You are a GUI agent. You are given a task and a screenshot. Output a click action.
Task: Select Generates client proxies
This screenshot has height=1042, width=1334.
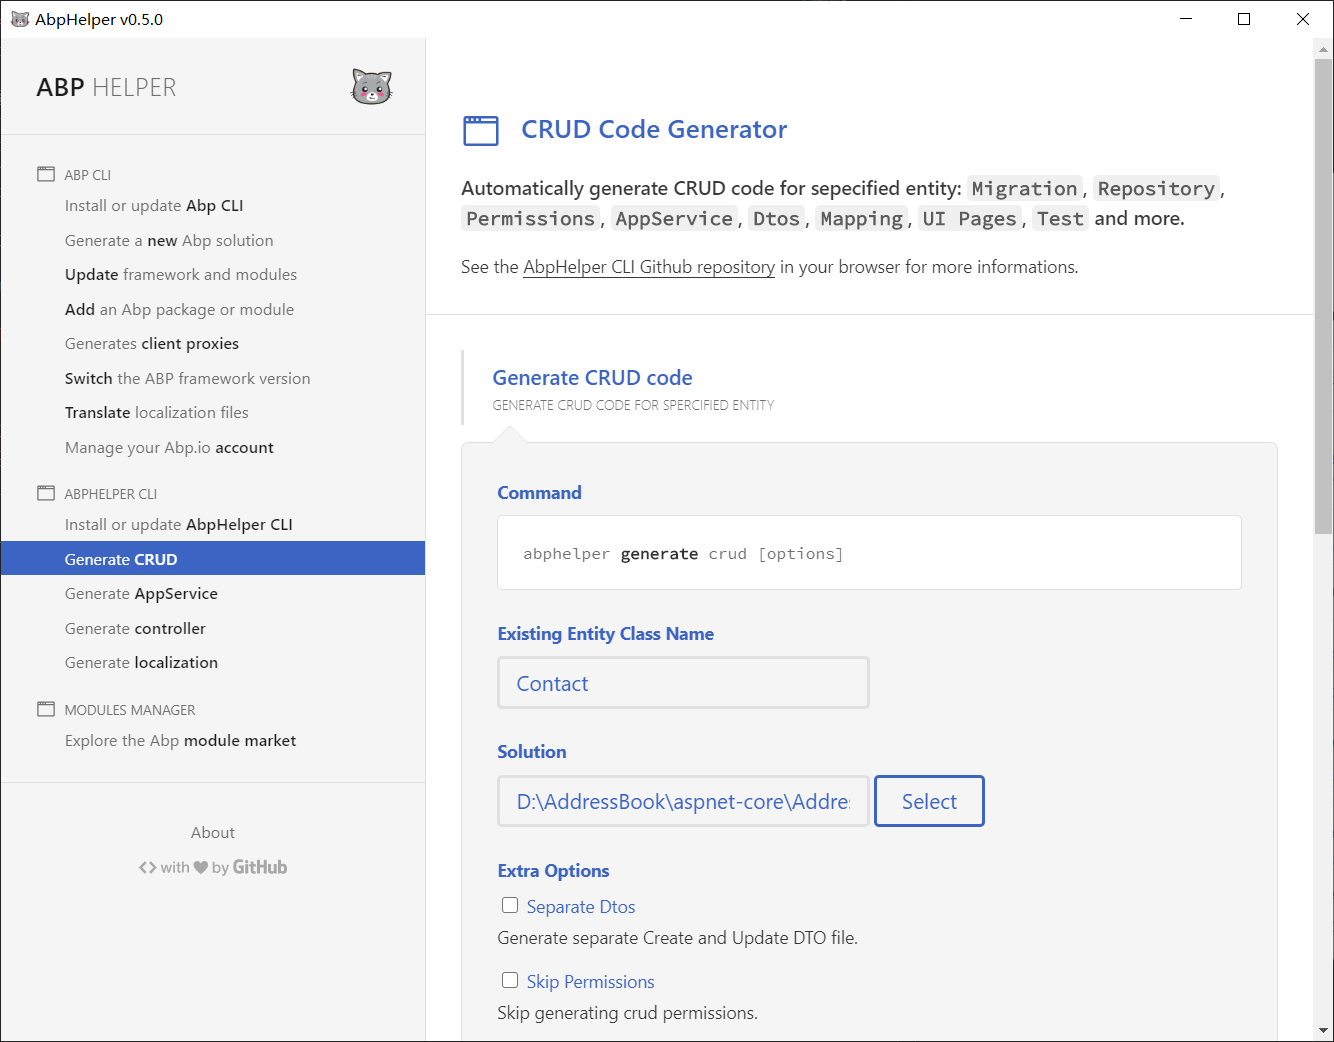pos(152,343)
